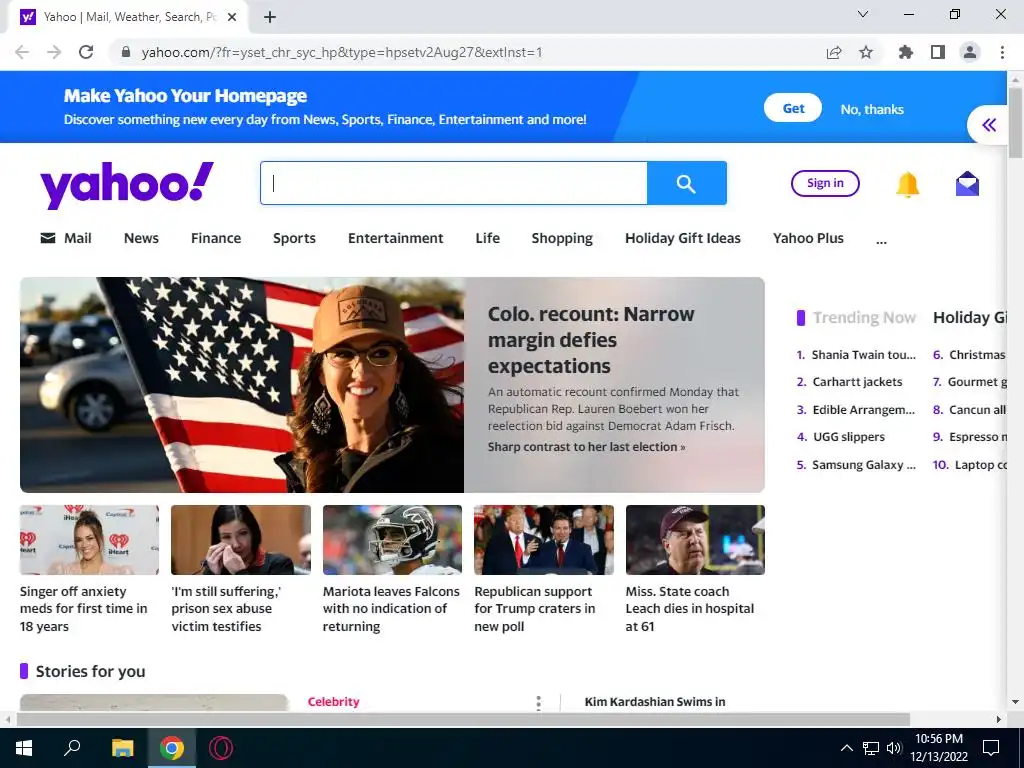Image resolution: width=1024 pixels, height=768 pixels.
Task: Click the horizontal scrollbar at bottom
Action: (x=462, y=719)
